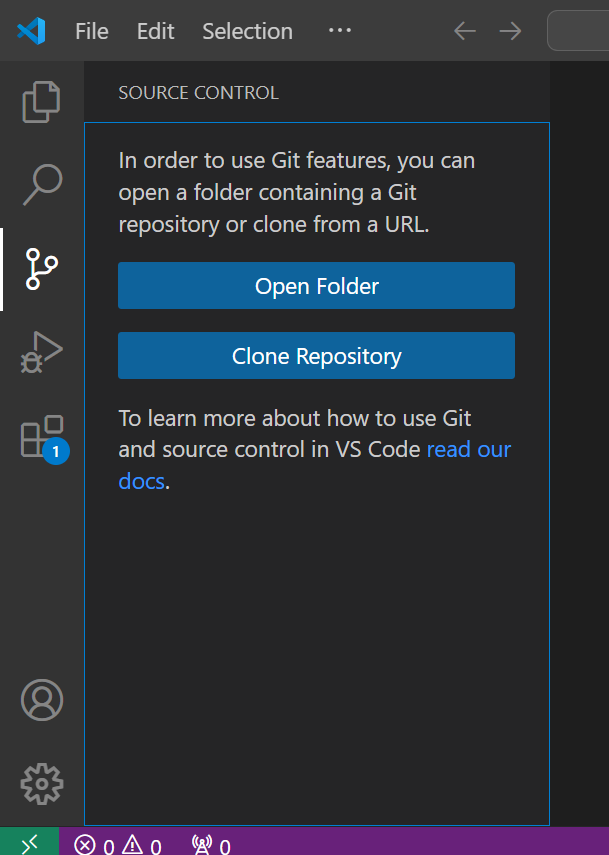Click the command center search box
This screenshot has height=855, width=609.
pyautogui.click(x=578, y=31)
